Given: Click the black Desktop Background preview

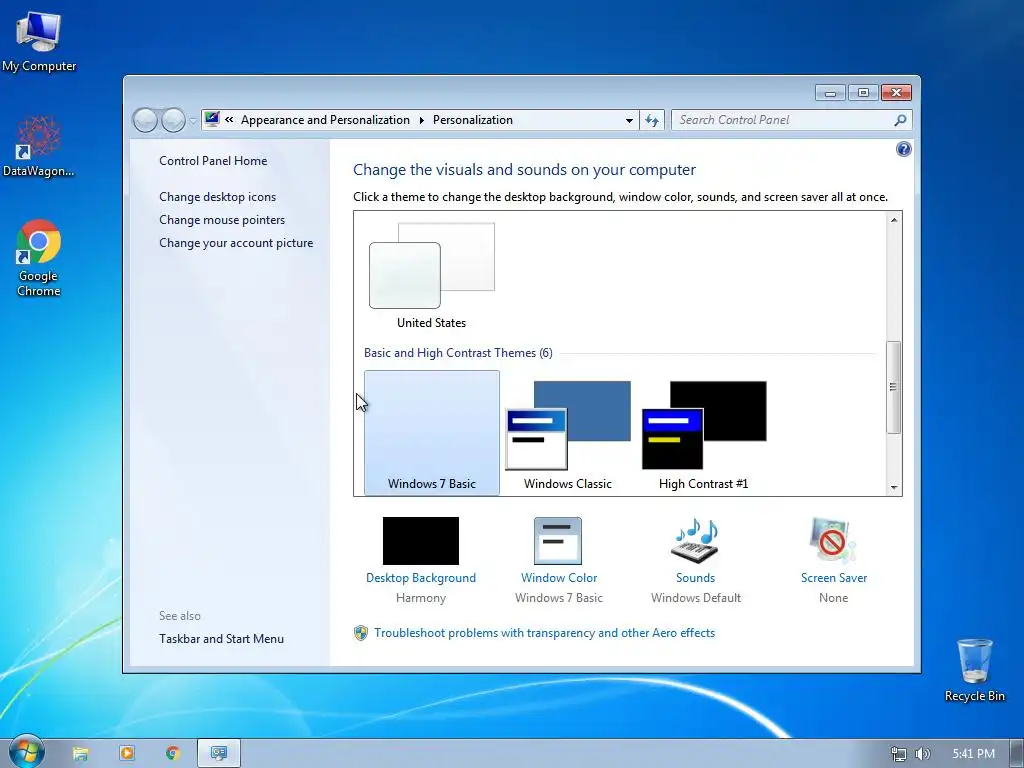Looking at the screenshot, I should (421, 541).
